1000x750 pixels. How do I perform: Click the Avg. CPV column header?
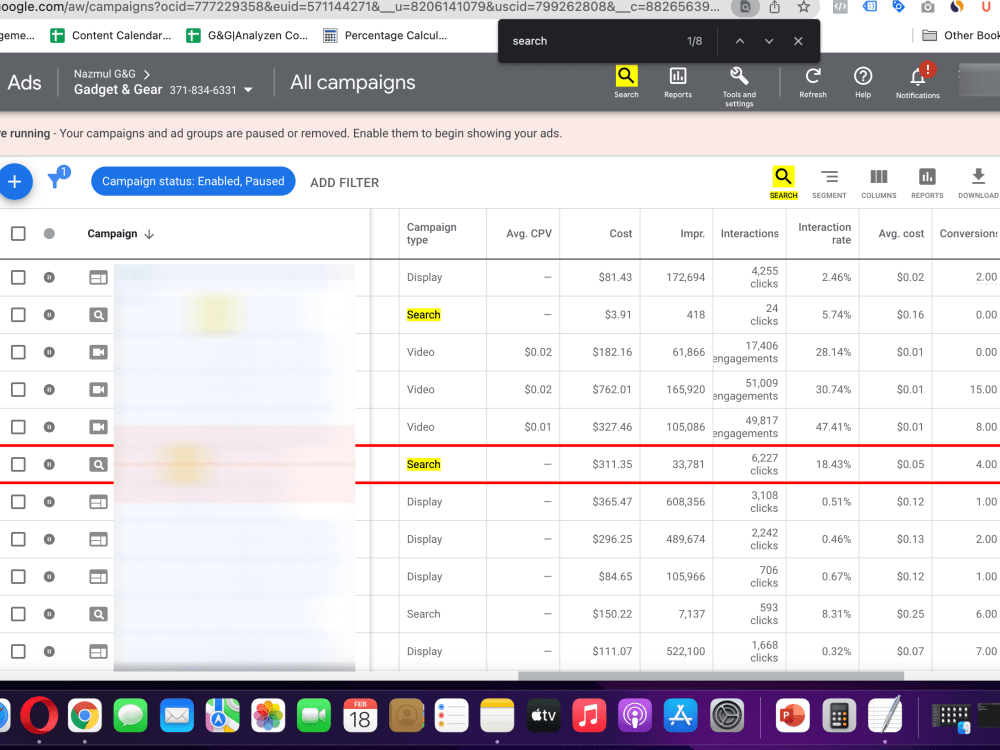pyautogui.click(x=529, y=233)
